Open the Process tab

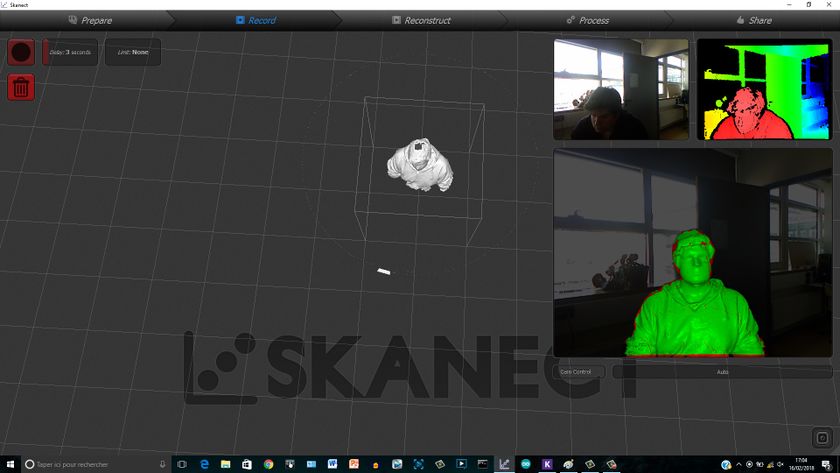[x=587, y=20]
